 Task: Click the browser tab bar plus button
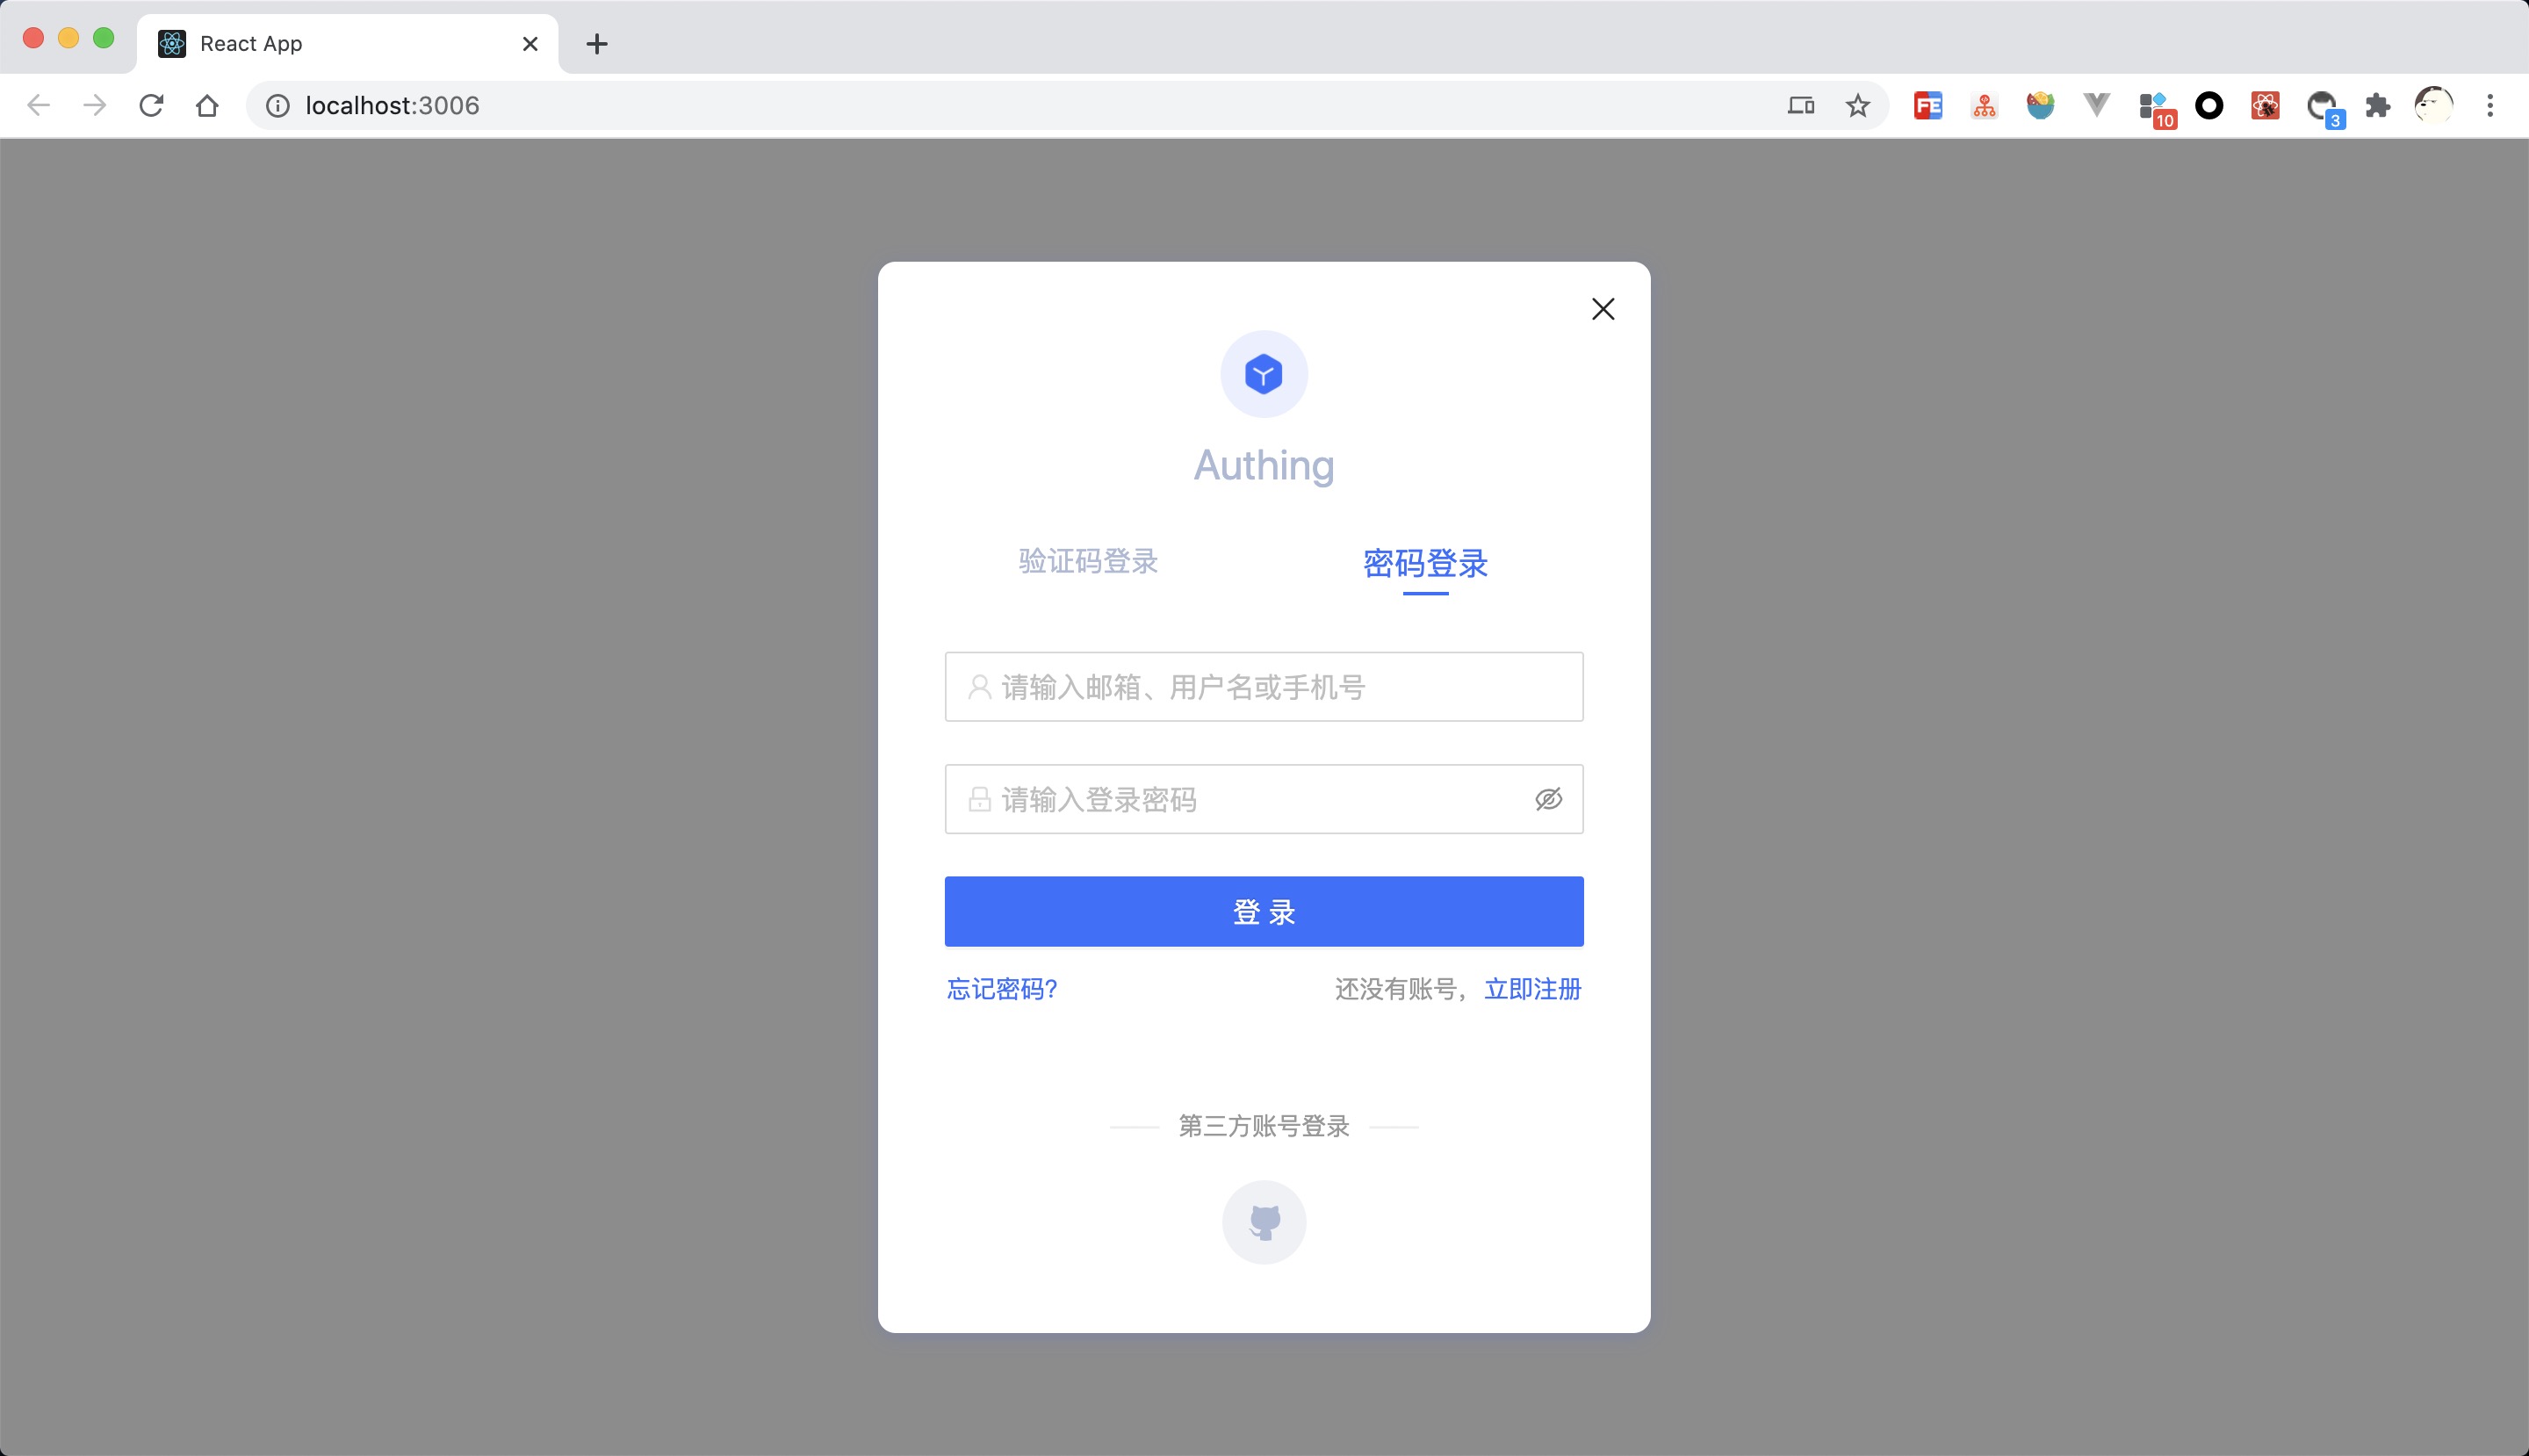click(599, 41)
